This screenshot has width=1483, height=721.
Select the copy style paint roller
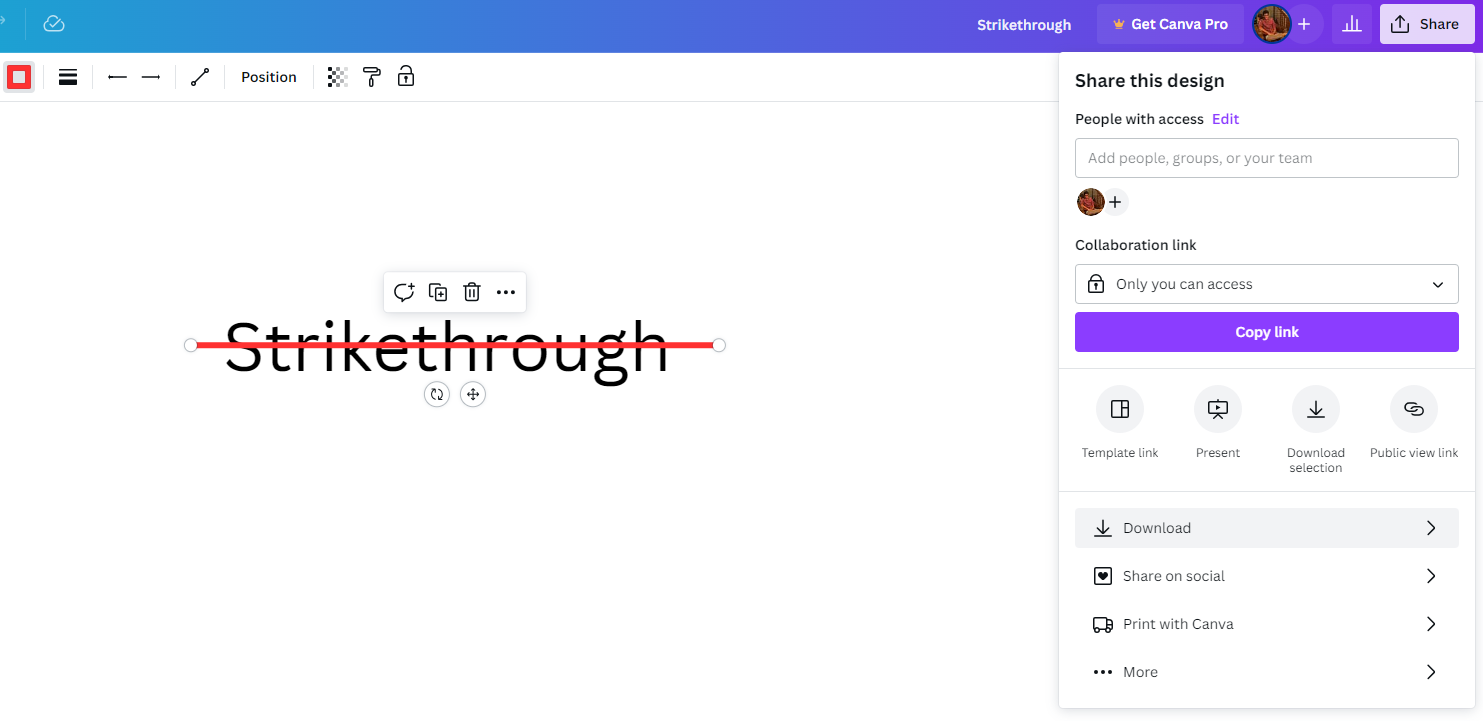[372, 77]
